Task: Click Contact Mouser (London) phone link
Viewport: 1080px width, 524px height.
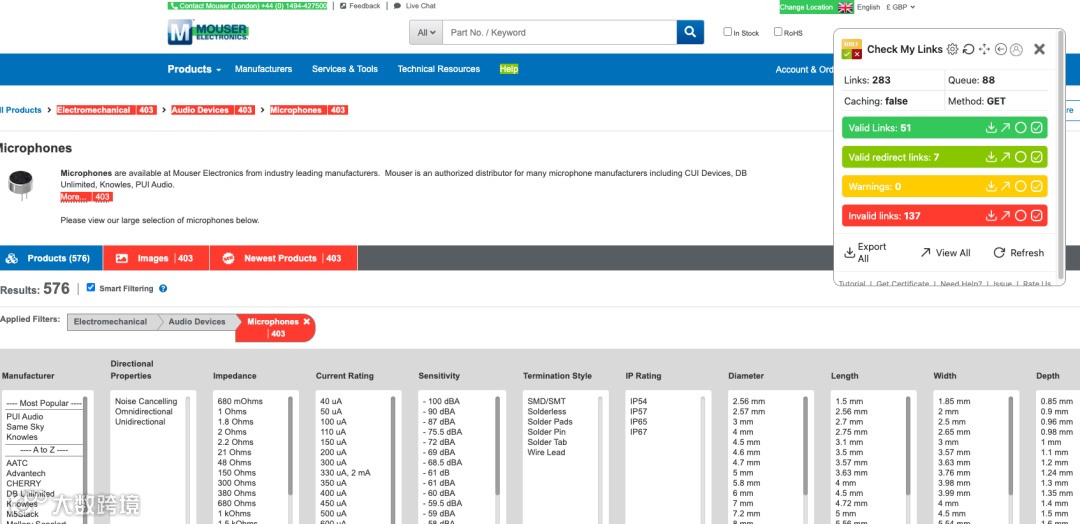Action: coord(247,6)
